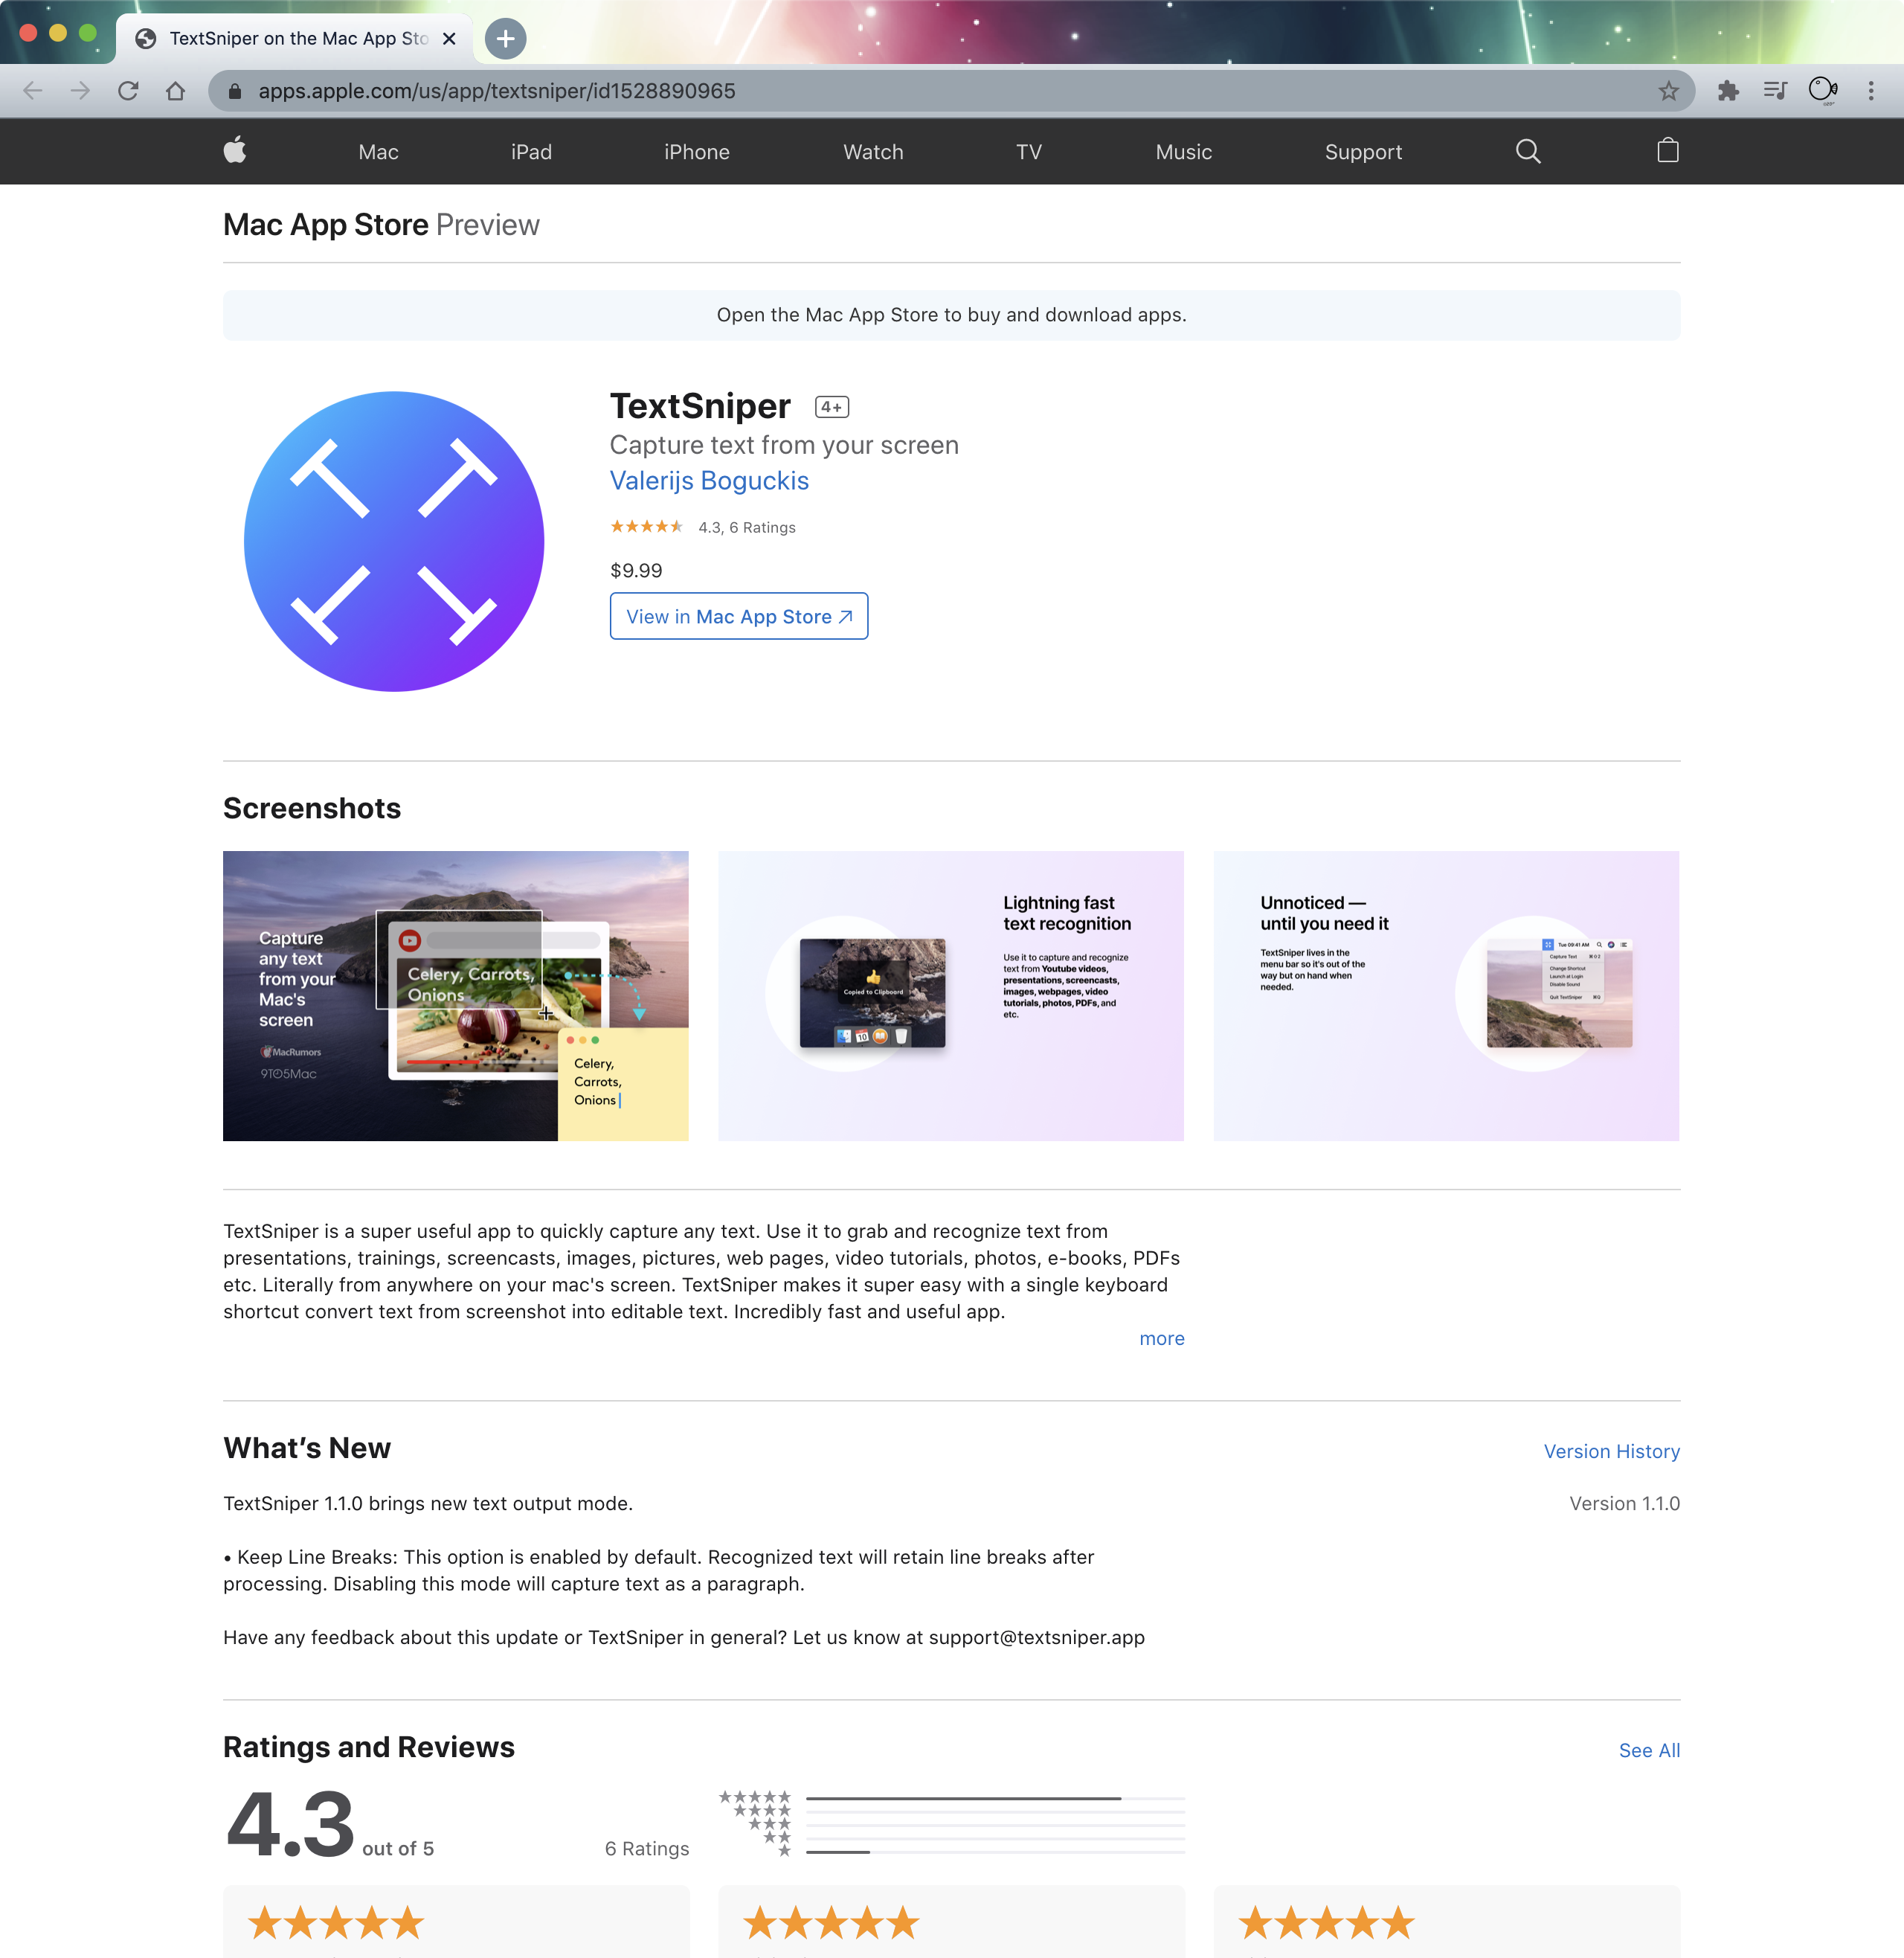
Task: Open Version History
Action: click(1611, 1451)
